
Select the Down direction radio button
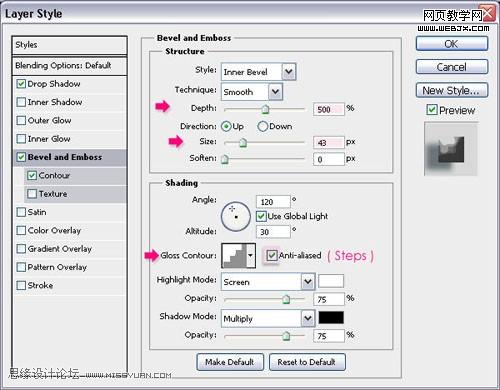[263, 126]
